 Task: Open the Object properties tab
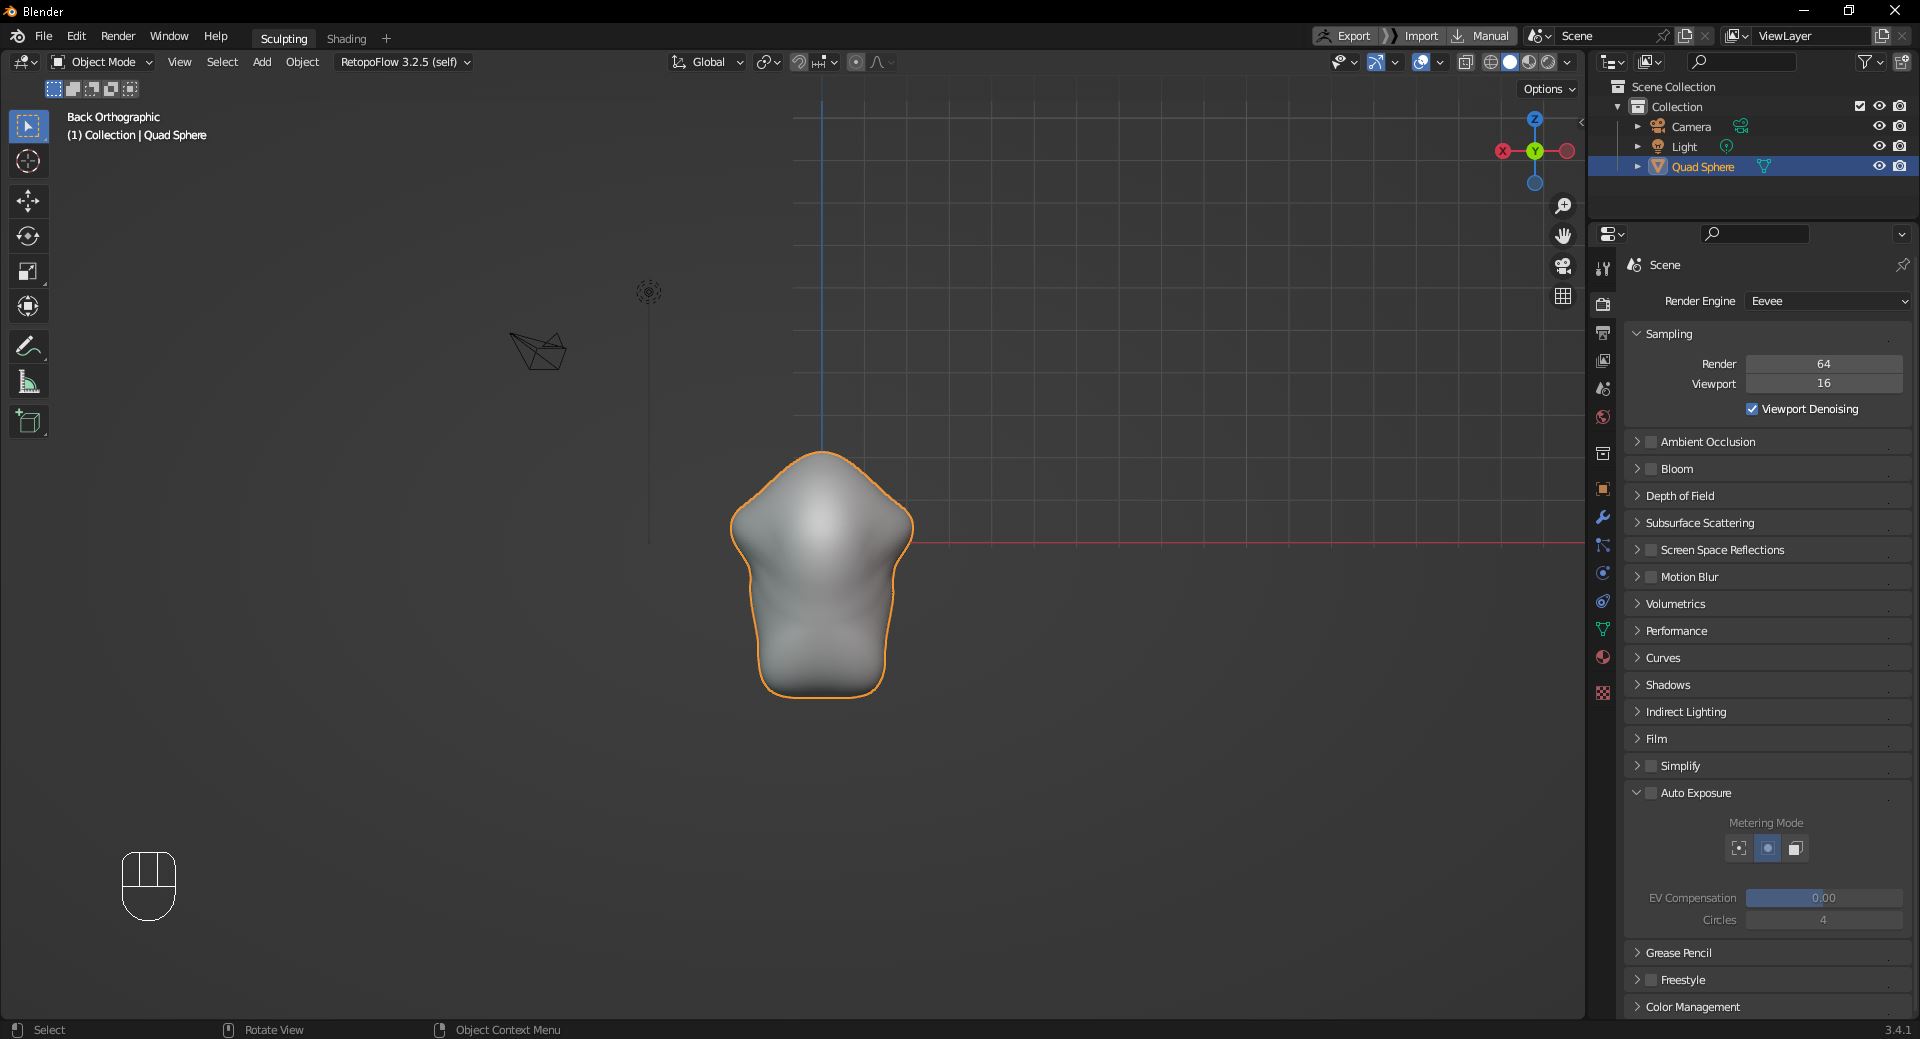coord(1603,489)
